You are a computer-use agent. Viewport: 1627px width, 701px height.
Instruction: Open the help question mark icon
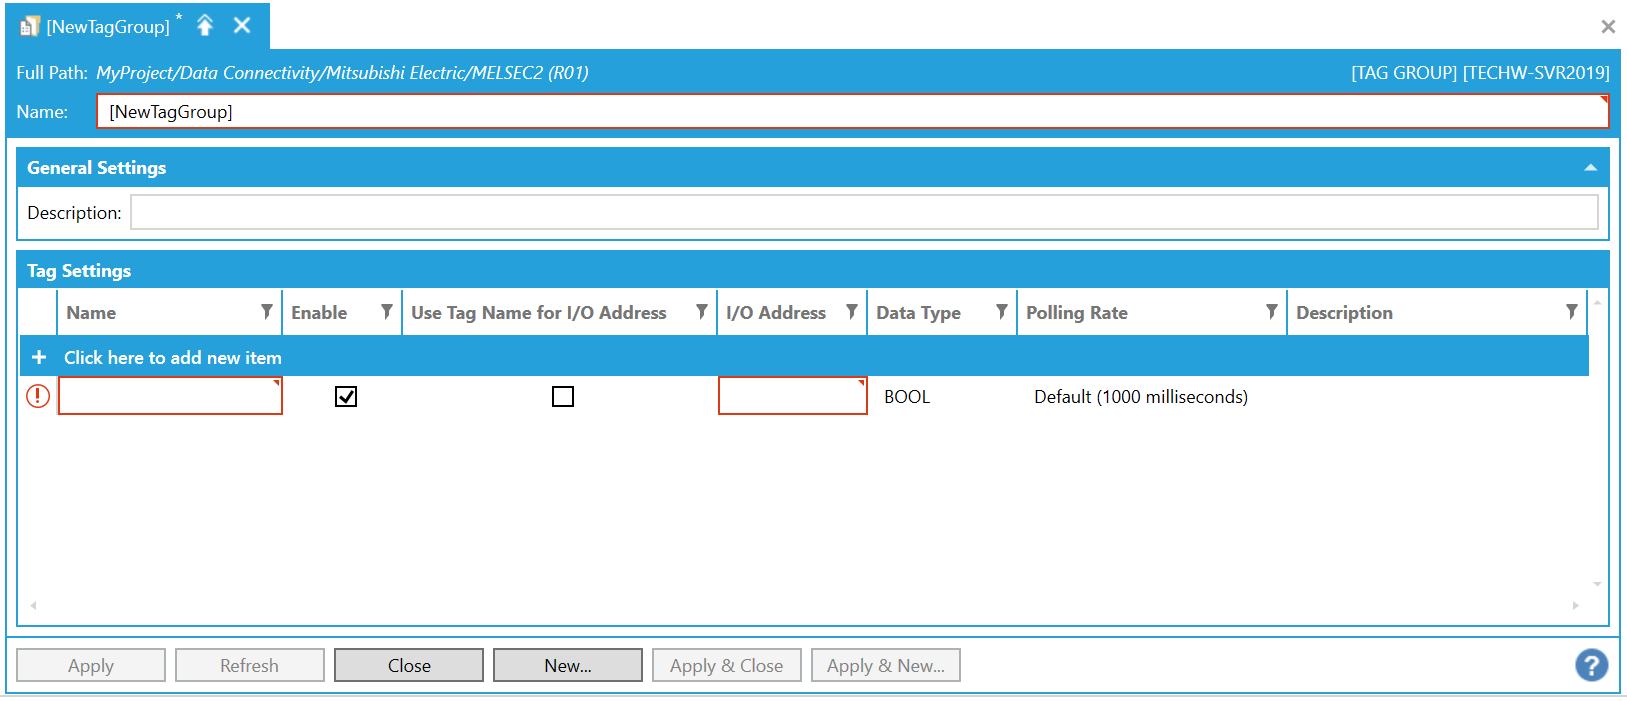click(x=1591, y=665)
